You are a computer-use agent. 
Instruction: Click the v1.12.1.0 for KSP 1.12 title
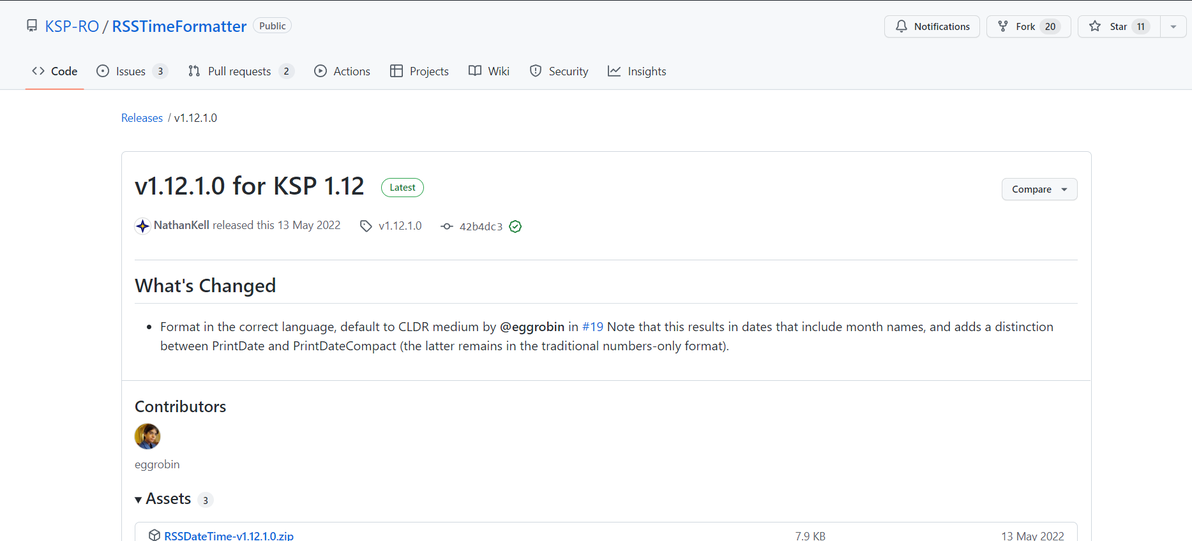click(x=249, y=186)
